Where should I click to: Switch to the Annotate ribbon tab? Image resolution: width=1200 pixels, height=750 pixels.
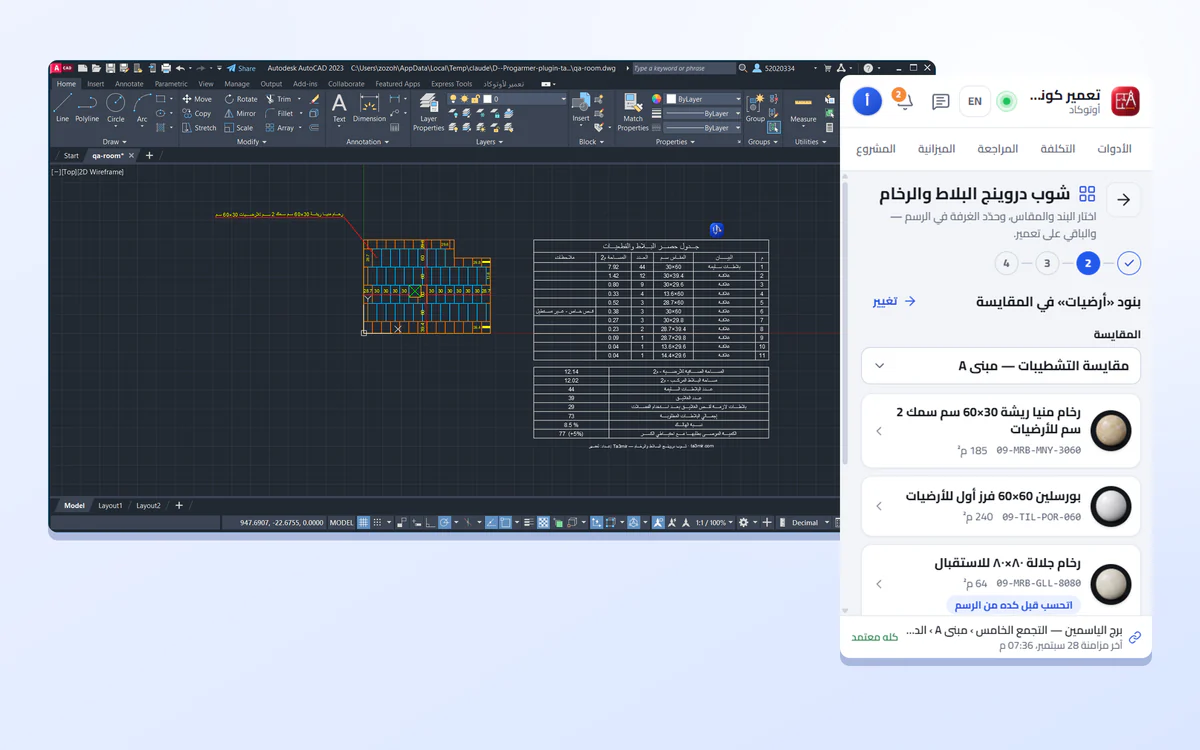pyautogui.click(x=129, y=84)
